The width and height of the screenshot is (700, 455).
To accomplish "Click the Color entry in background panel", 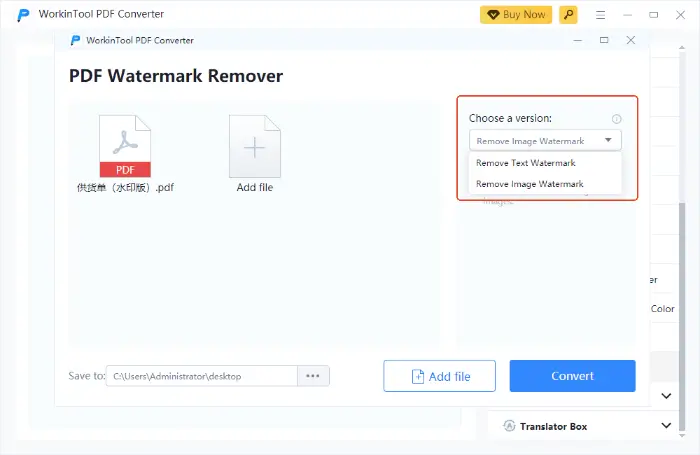I will click(x=662, y=309).
